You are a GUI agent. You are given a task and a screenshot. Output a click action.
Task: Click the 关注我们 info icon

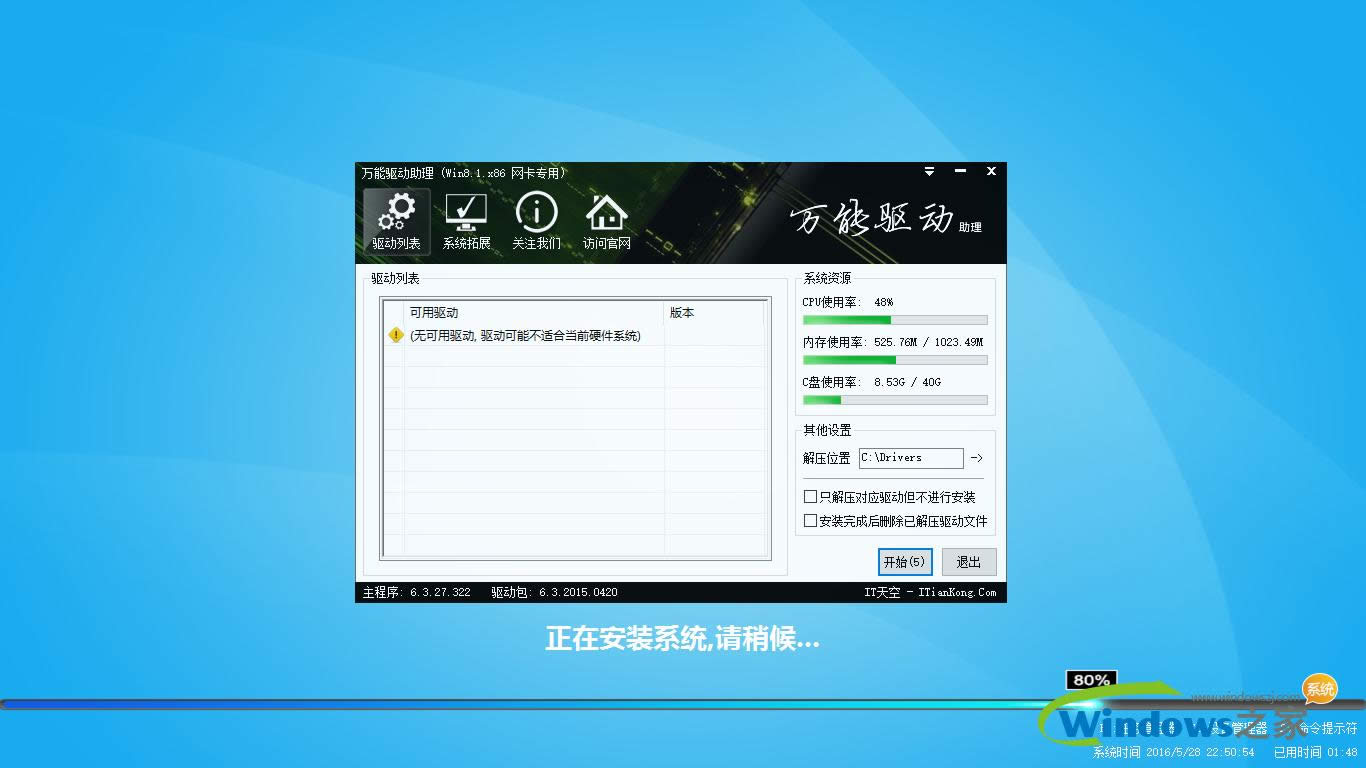536,218
